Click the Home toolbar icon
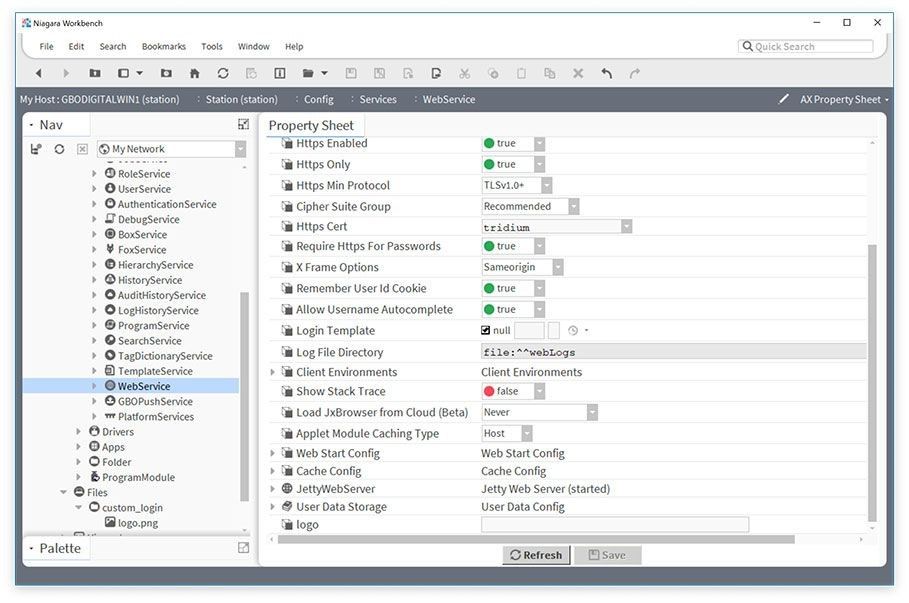Image resolution: width=909 pixels, height=603 pixels. coord(195,73)
